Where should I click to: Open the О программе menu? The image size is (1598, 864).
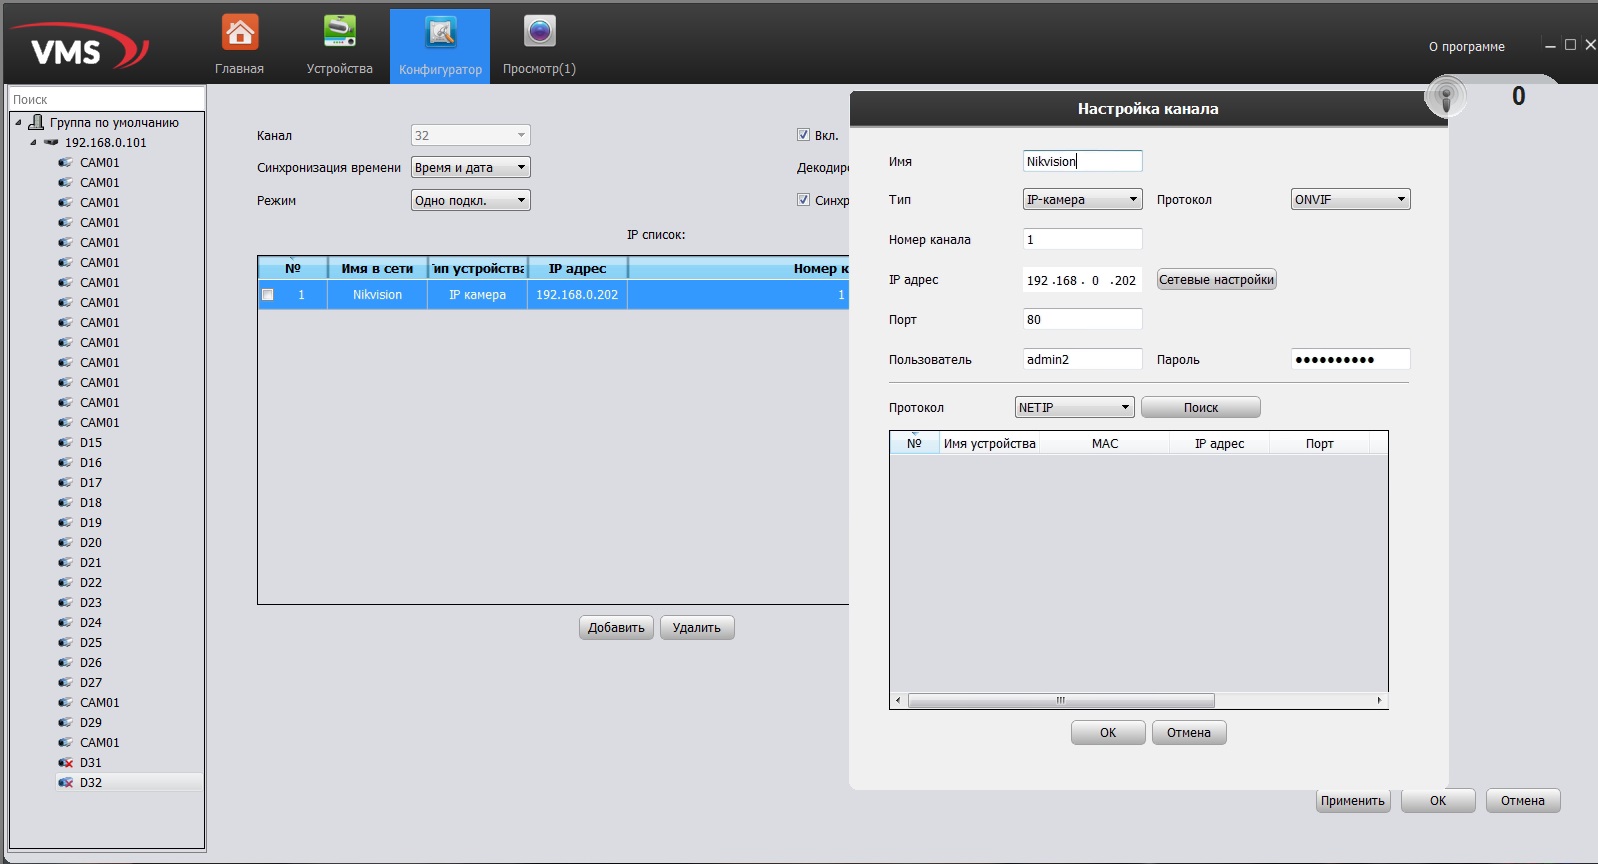point(1466,47)
